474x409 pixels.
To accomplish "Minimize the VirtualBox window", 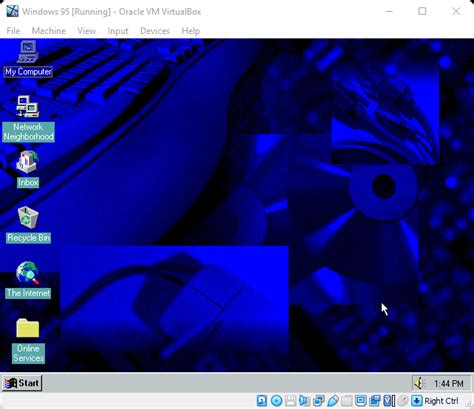I will tap(389, 11).
